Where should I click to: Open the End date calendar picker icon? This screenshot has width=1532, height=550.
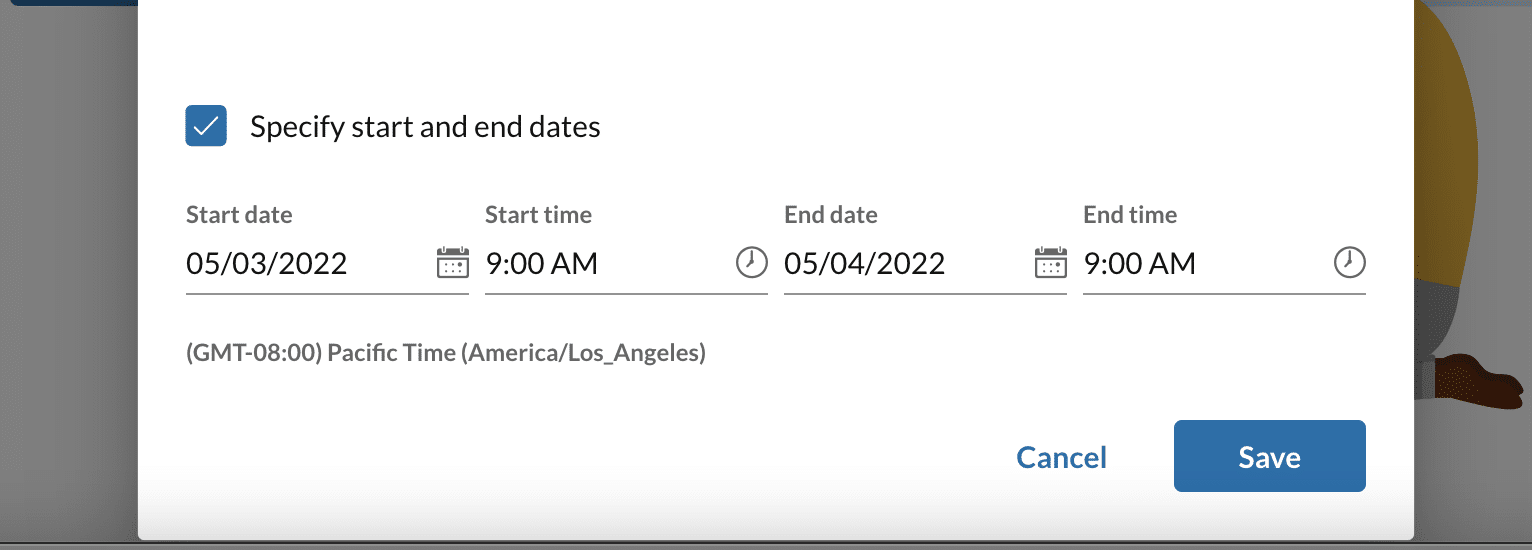pyautogui.click(x=1050, y=263)
